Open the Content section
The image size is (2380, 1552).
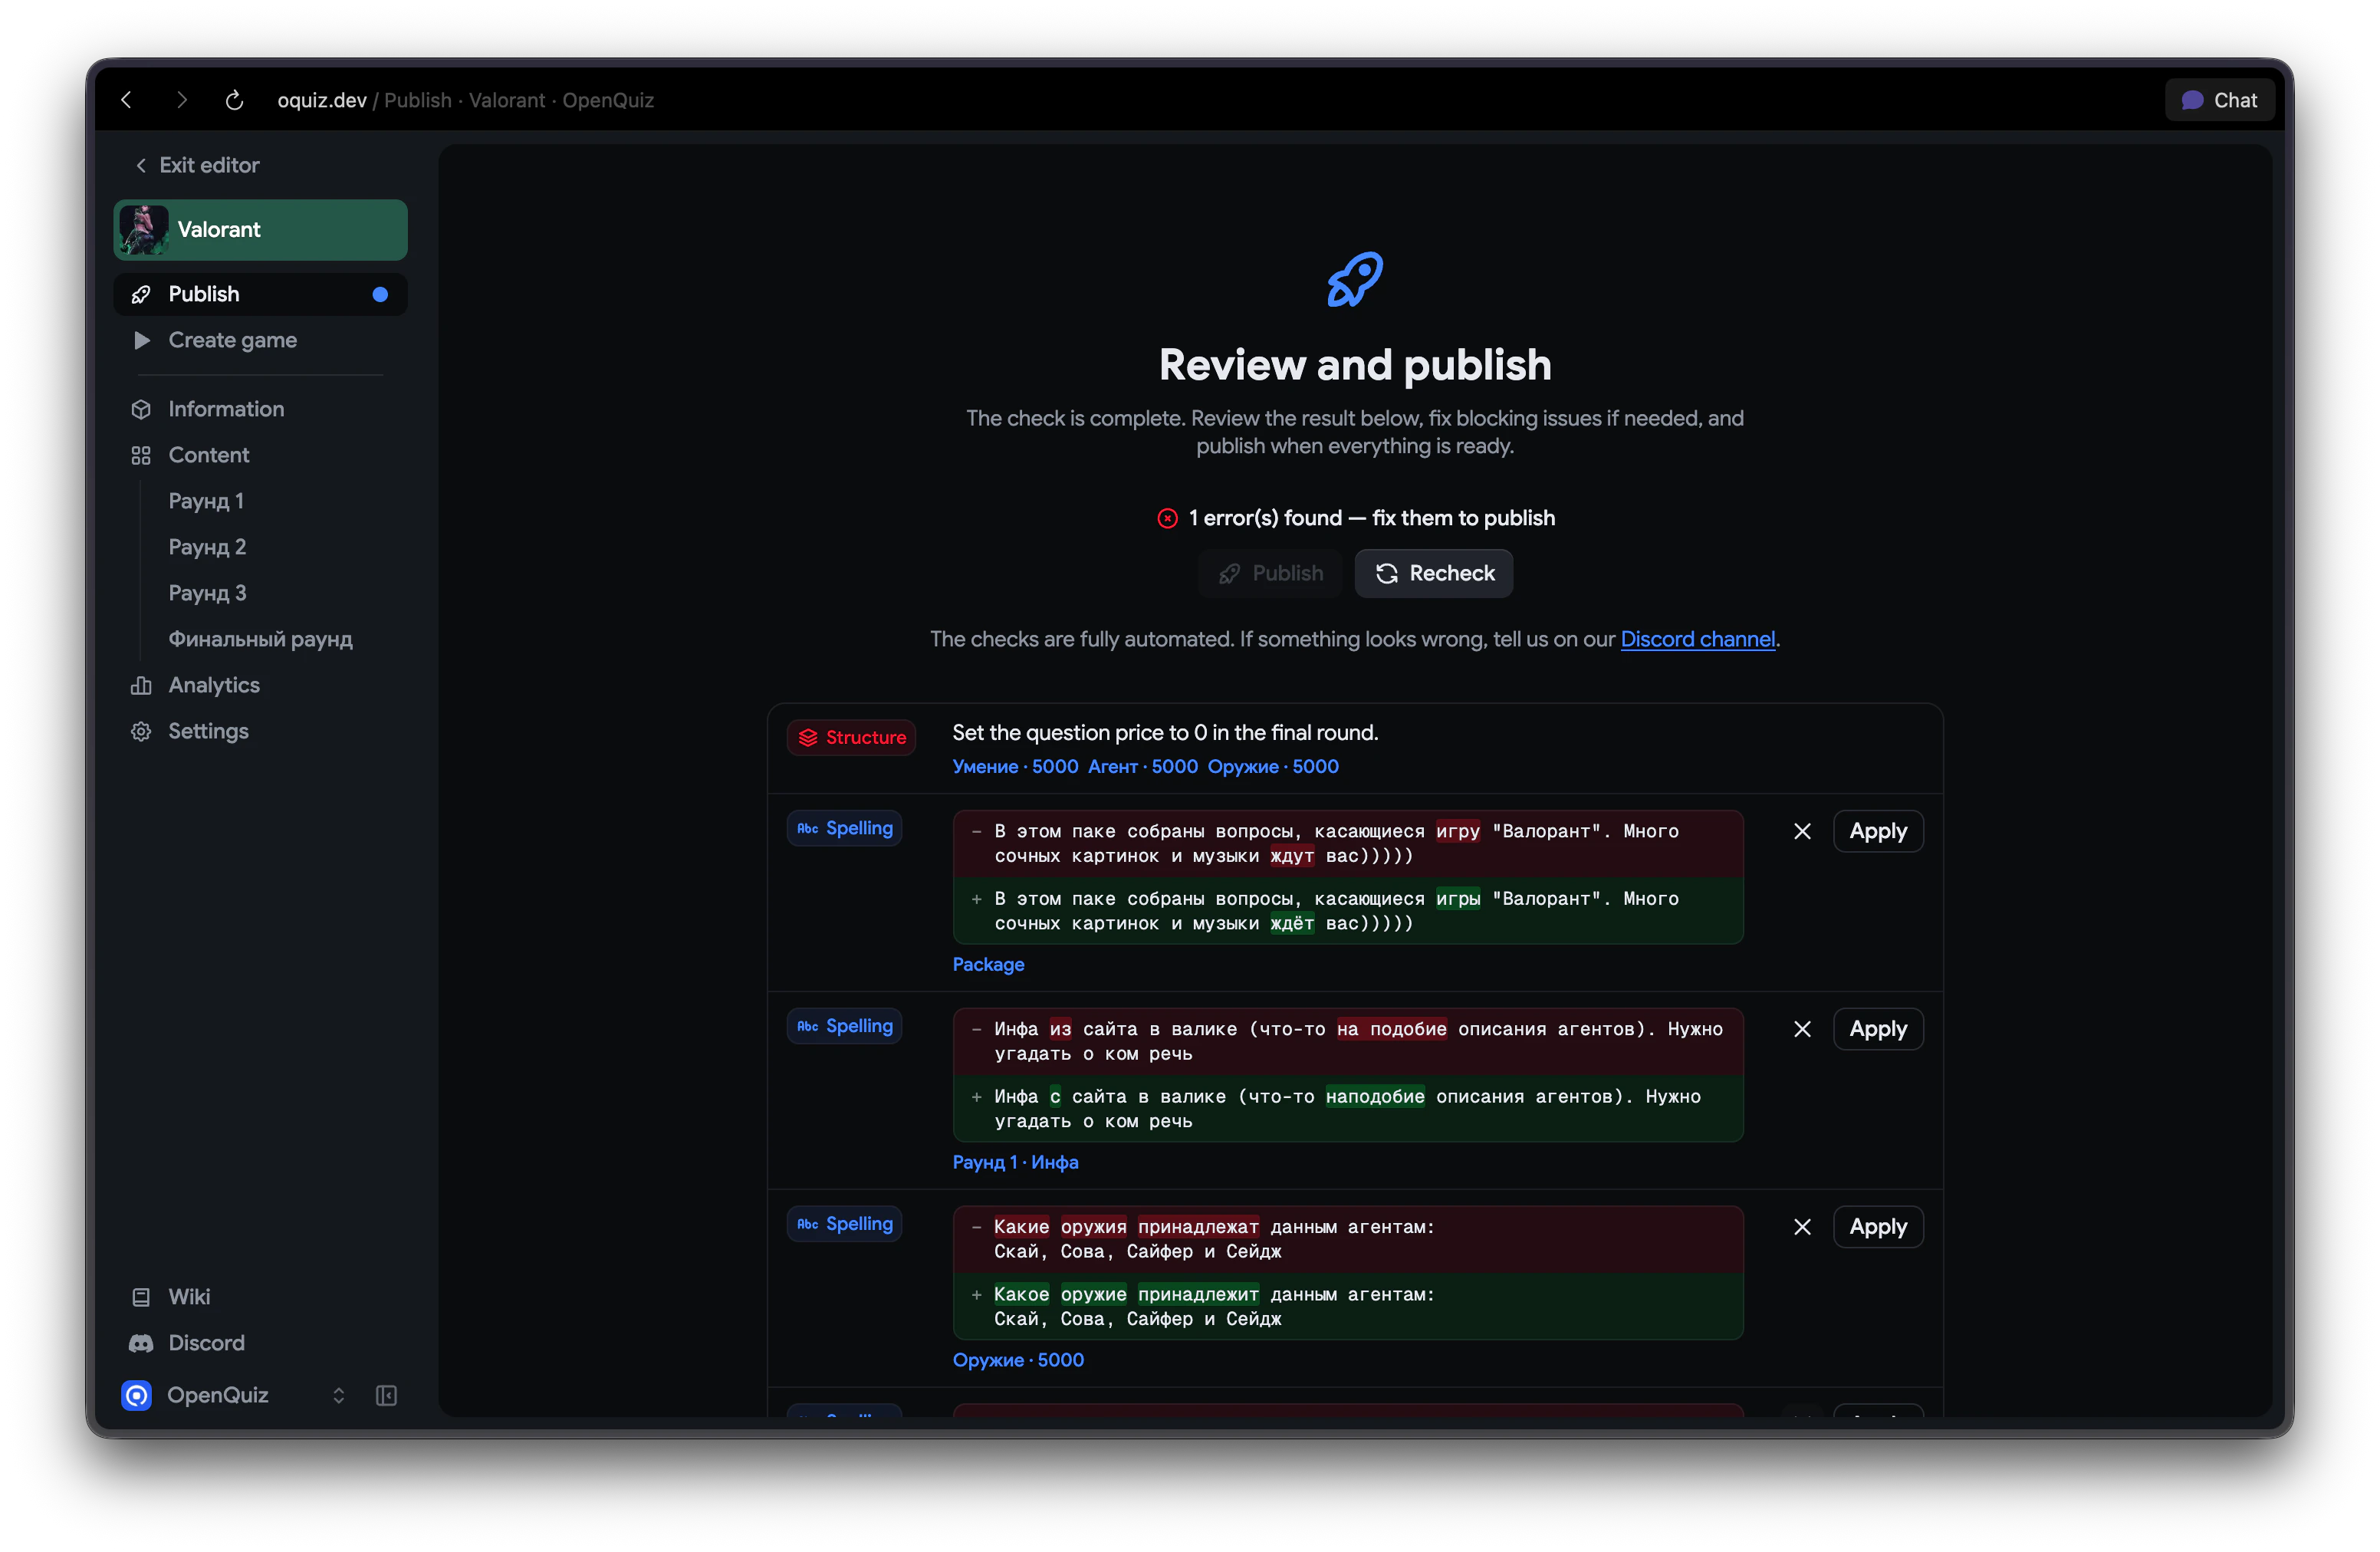click(260, 455)
